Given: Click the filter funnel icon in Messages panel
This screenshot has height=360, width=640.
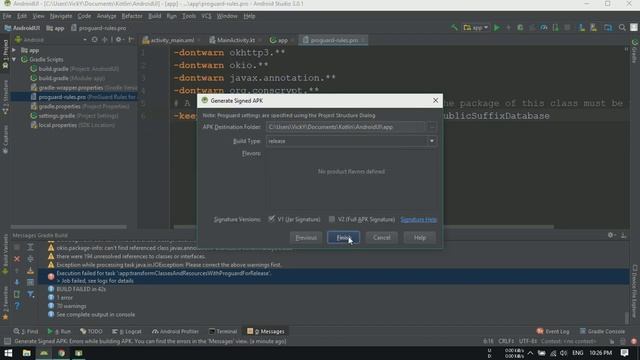Looking at the screenshot, I should 31,294.
